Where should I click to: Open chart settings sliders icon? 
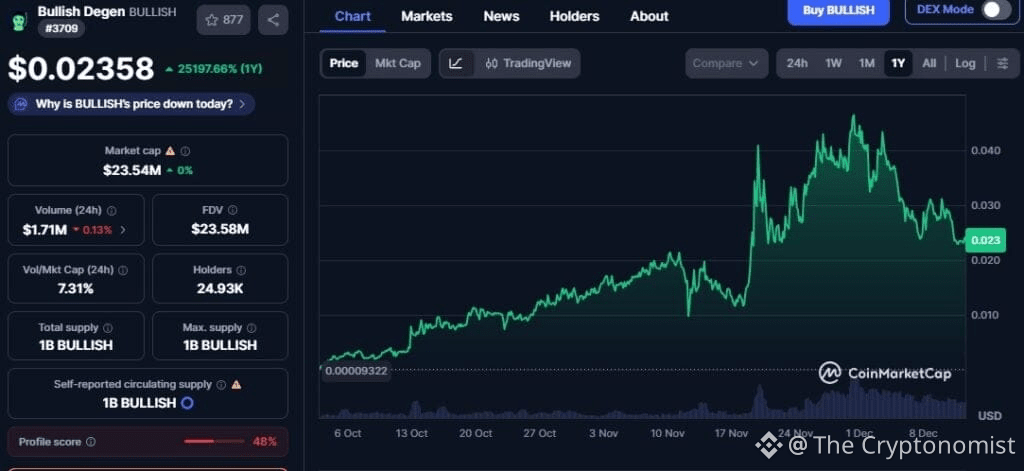1002,63
